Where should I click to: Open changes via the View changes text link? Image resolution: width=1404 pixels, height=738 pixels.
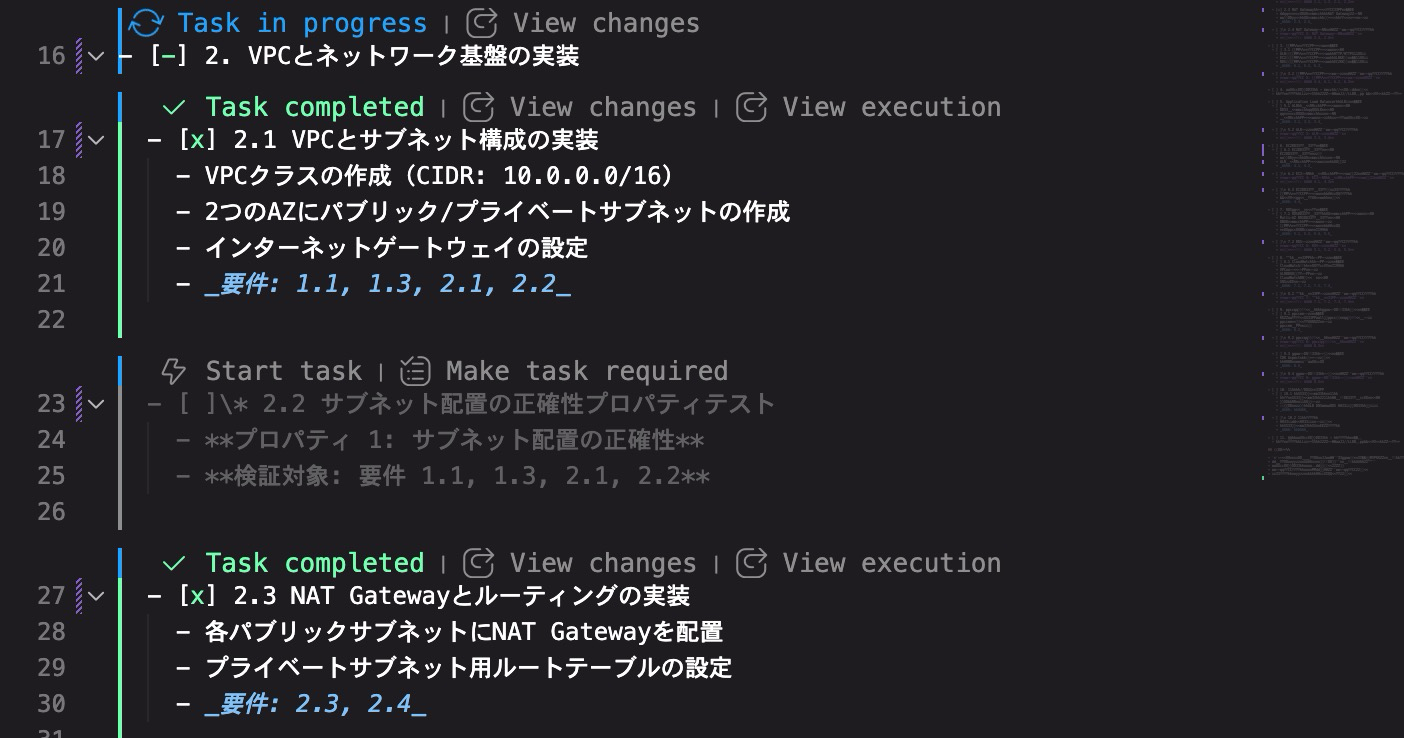tap(607, 22)
